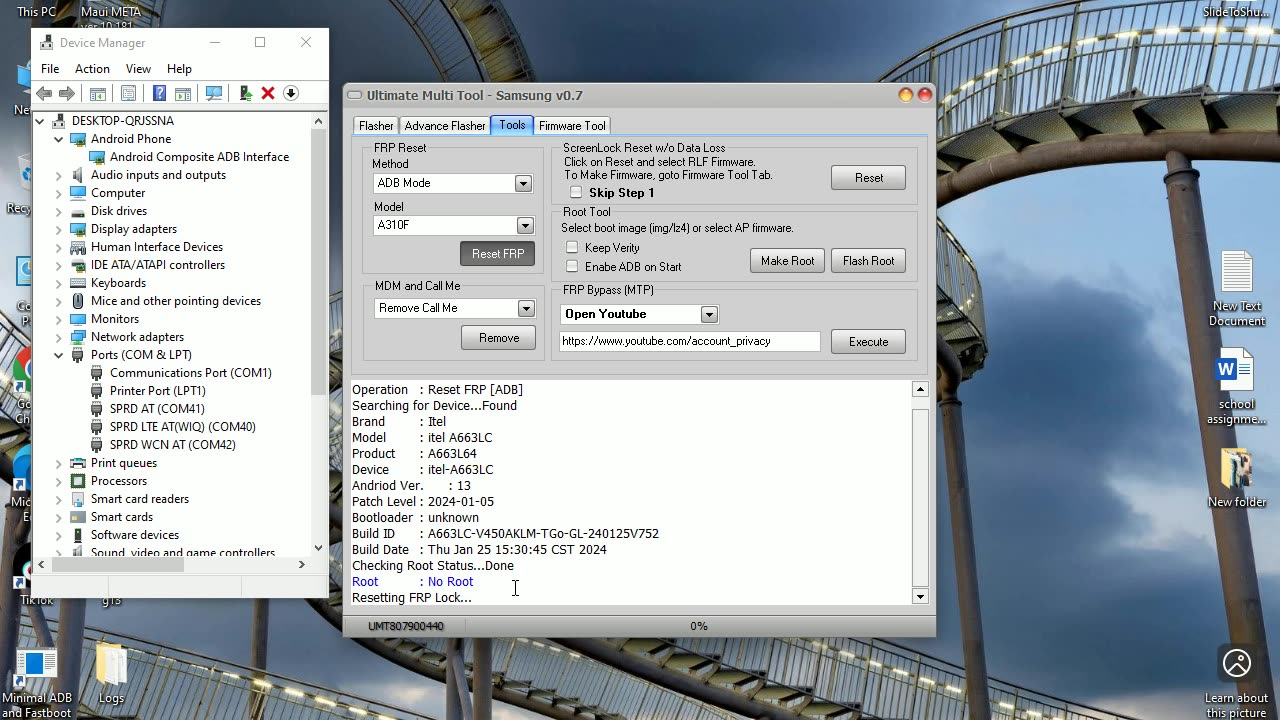The height and width of the screenshot is (720, 1280).
Task: Click the Reset FRP button
Action: point(498,254)
